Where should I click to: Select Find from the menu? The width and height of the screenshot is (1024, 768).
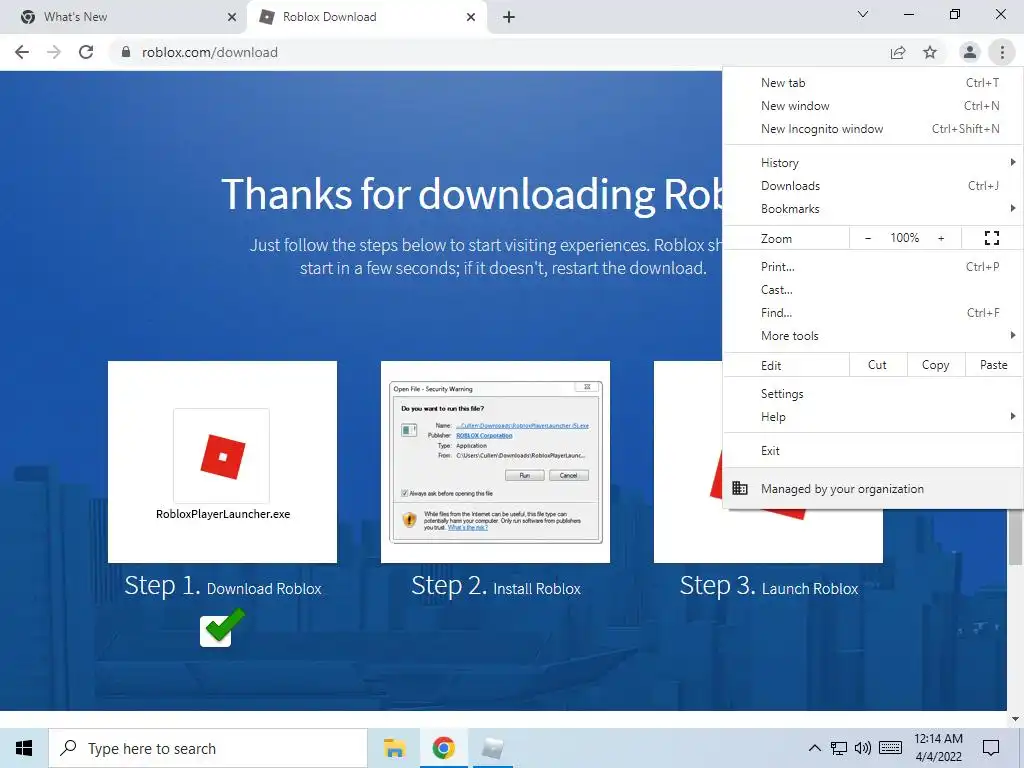(x=873, y=312)
